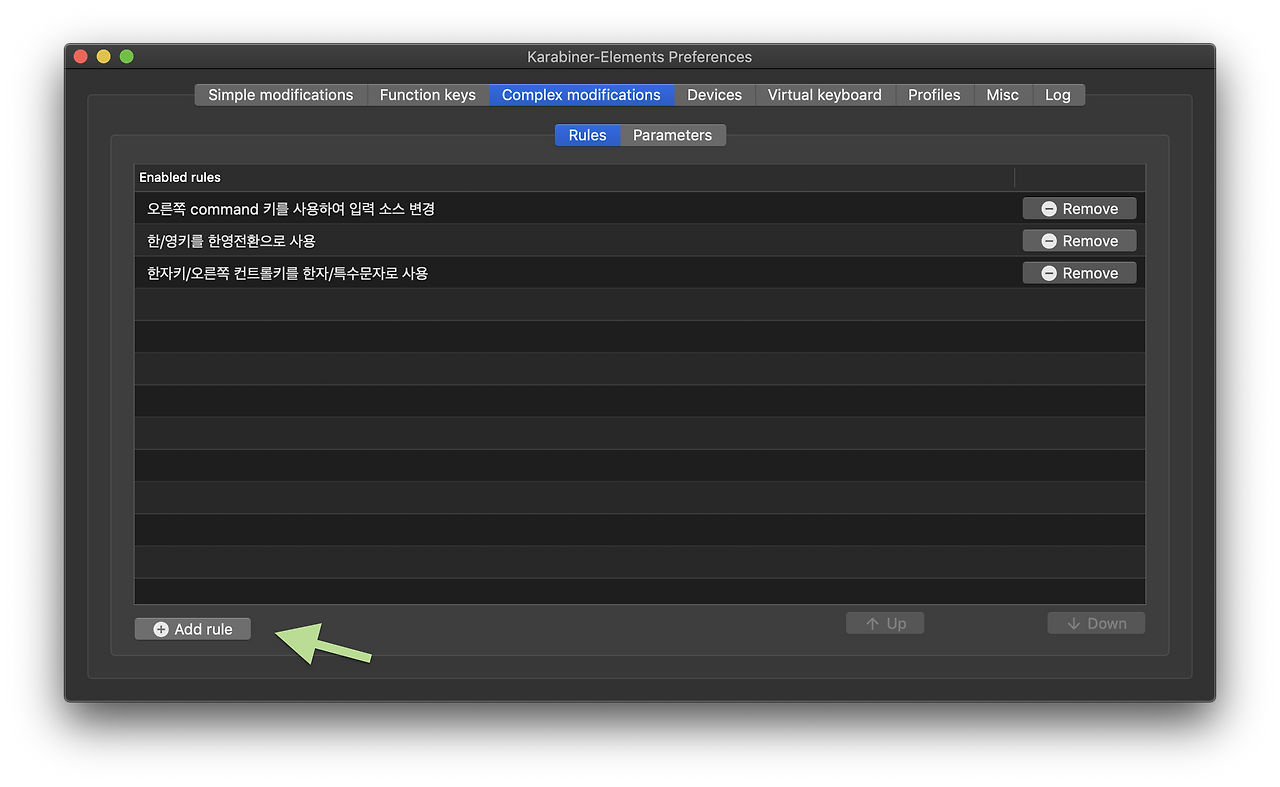Close the Karabiner-Elements Preferences window
Viewport: 1280px width, 787px height.
click(81, 57)
